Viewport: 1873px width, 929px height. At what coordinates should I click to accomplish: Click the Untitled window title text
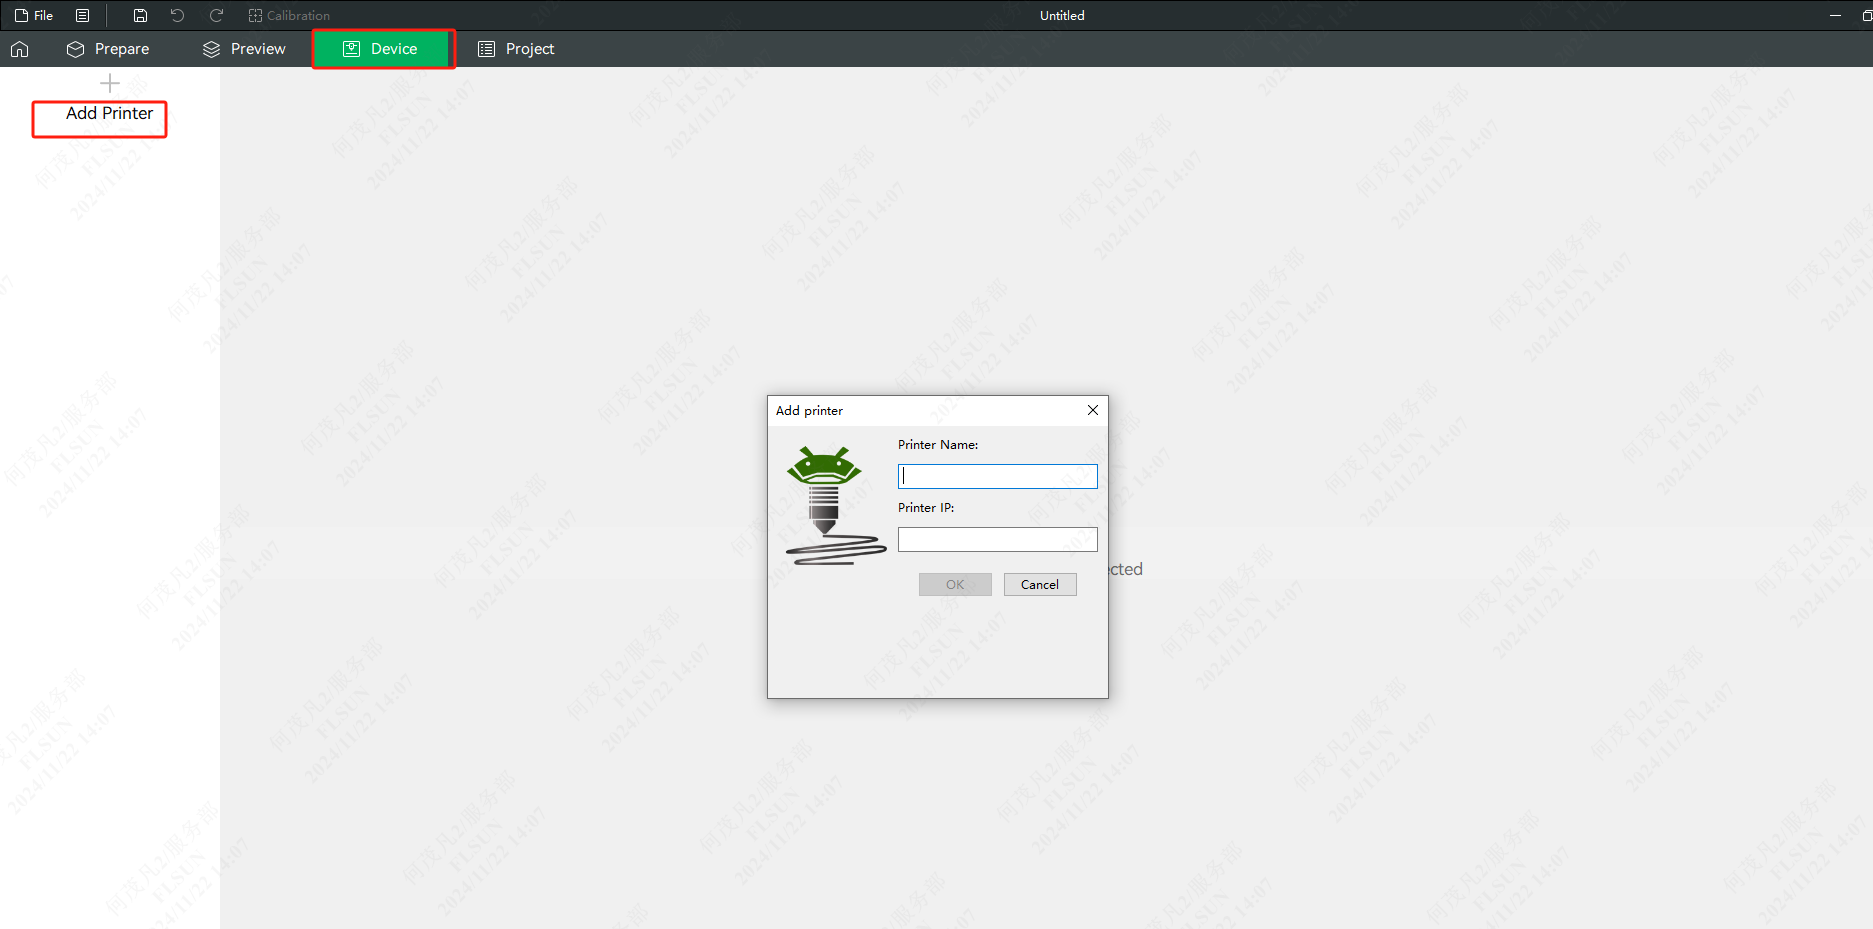[1062, 15]
